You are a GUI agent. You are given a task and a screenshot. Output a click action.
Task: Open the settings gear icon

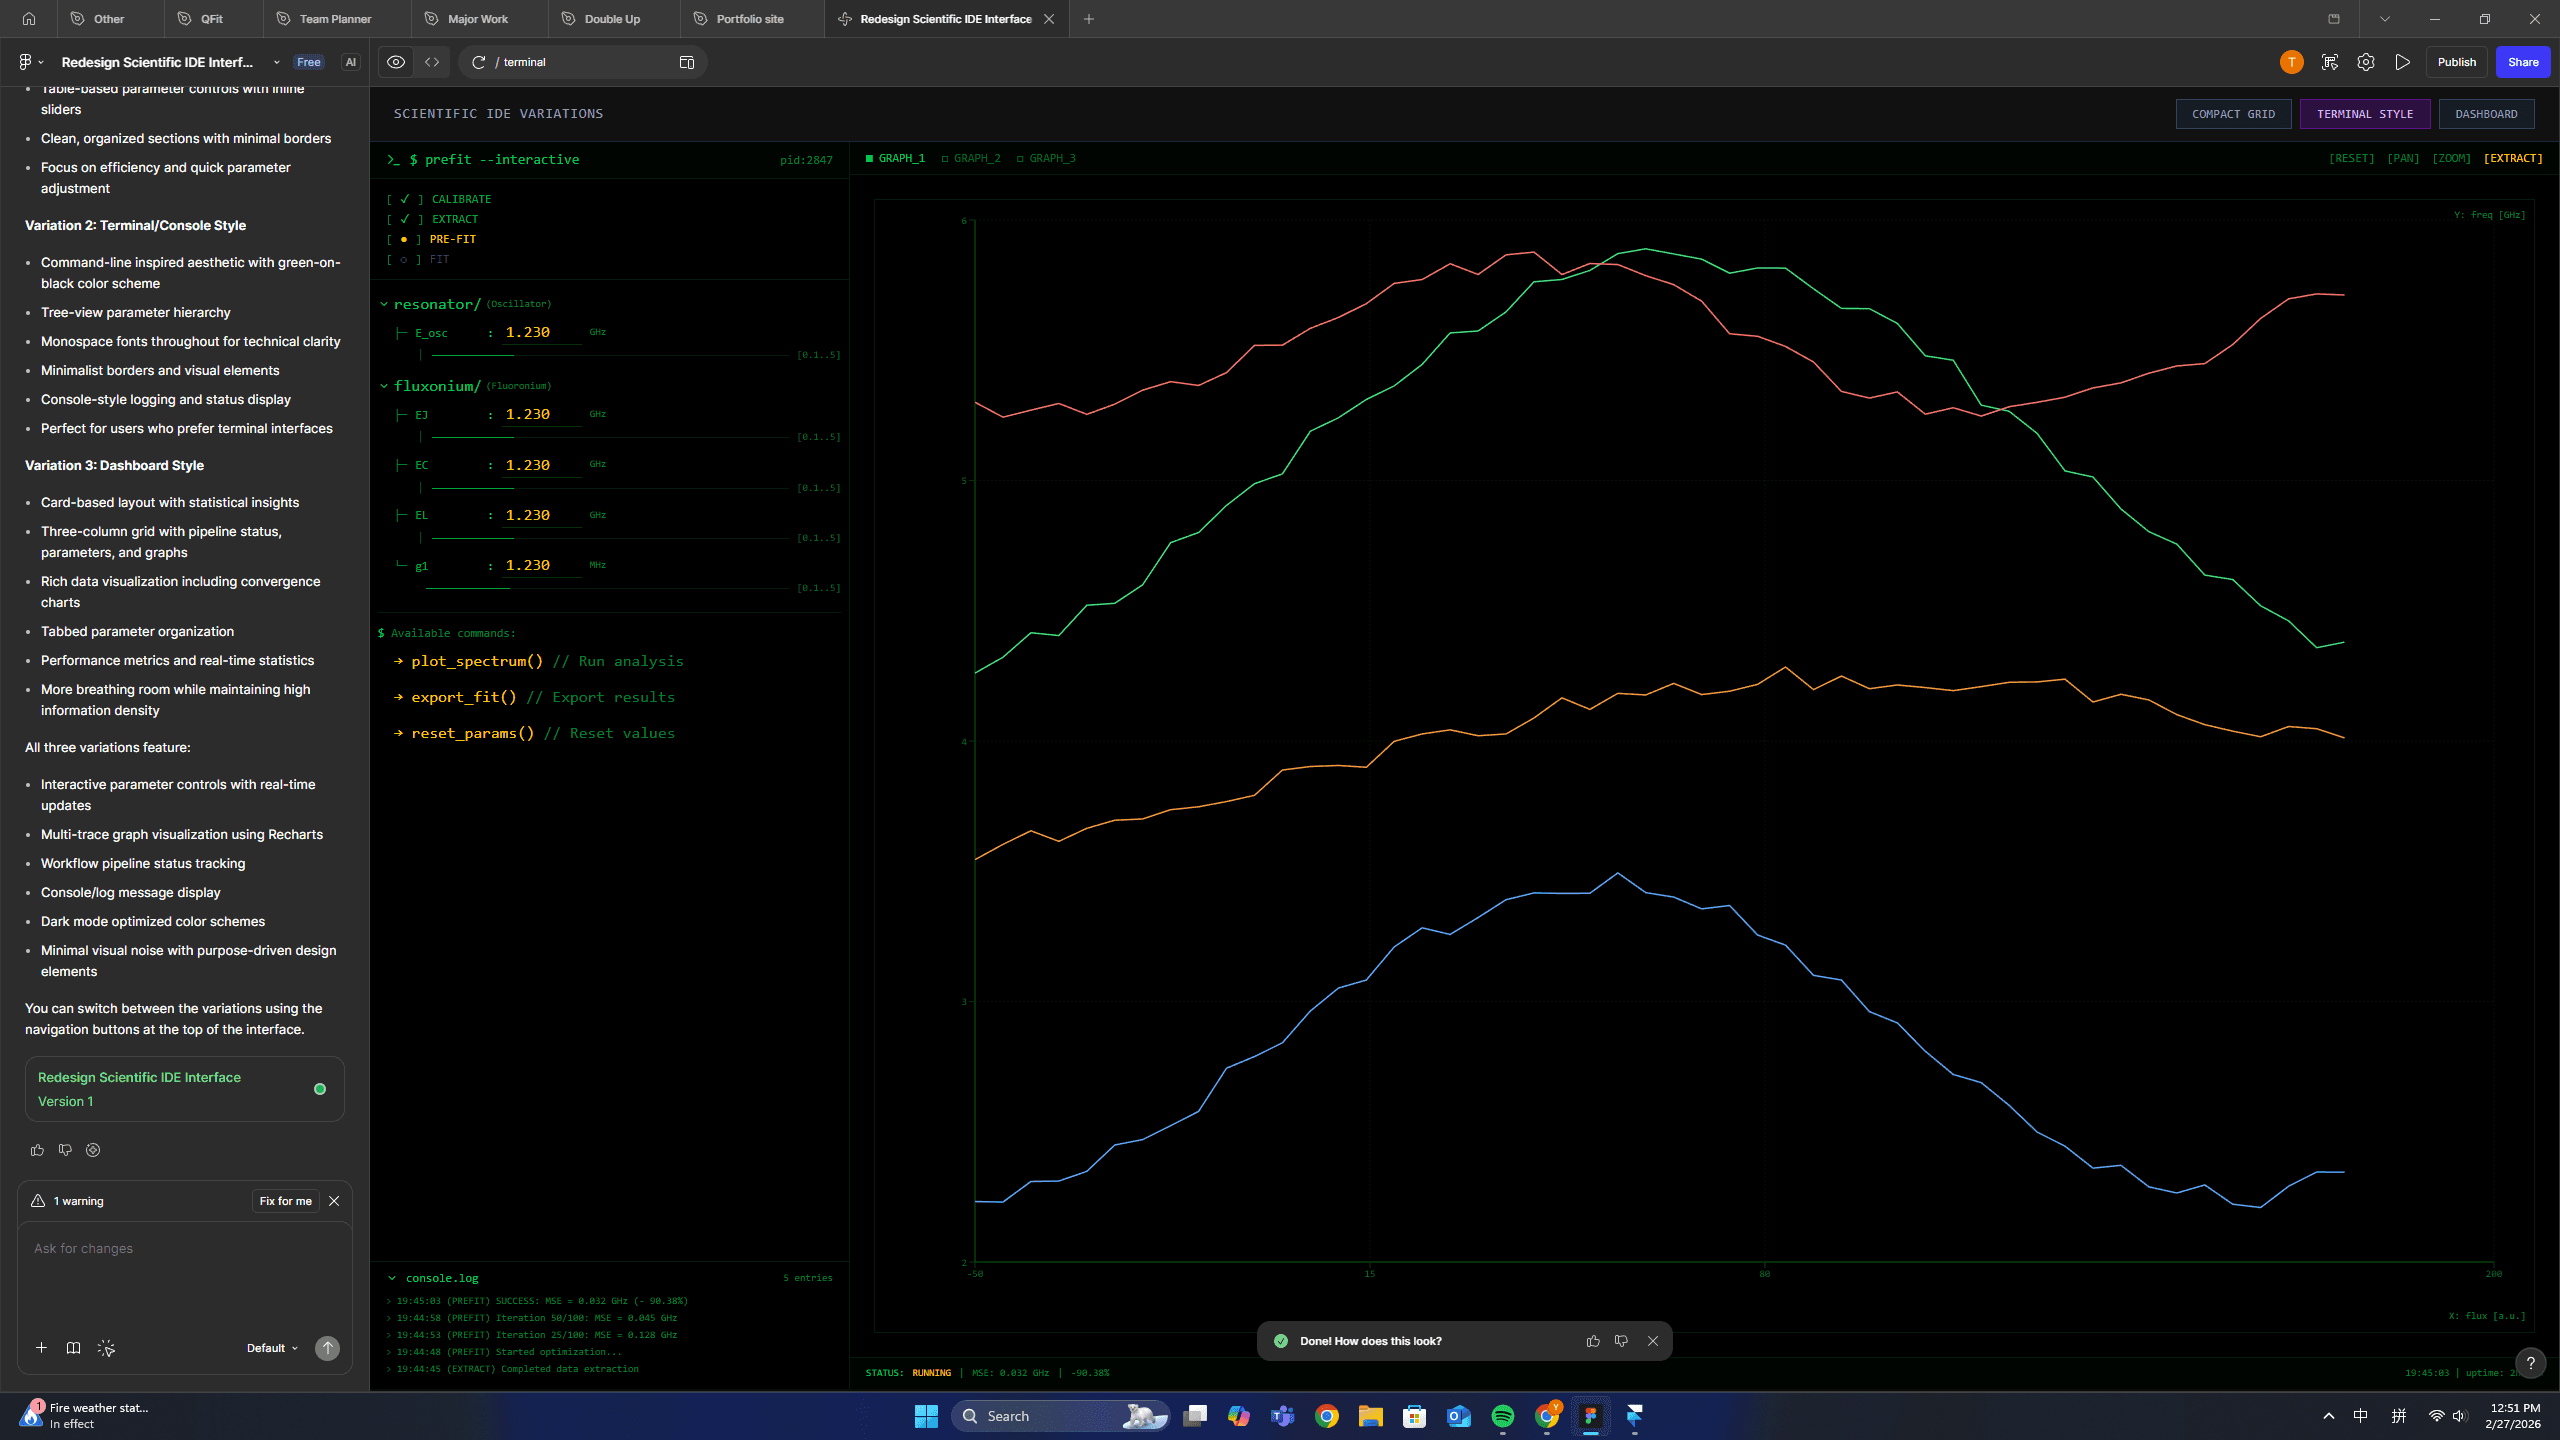pos(2365,62)
